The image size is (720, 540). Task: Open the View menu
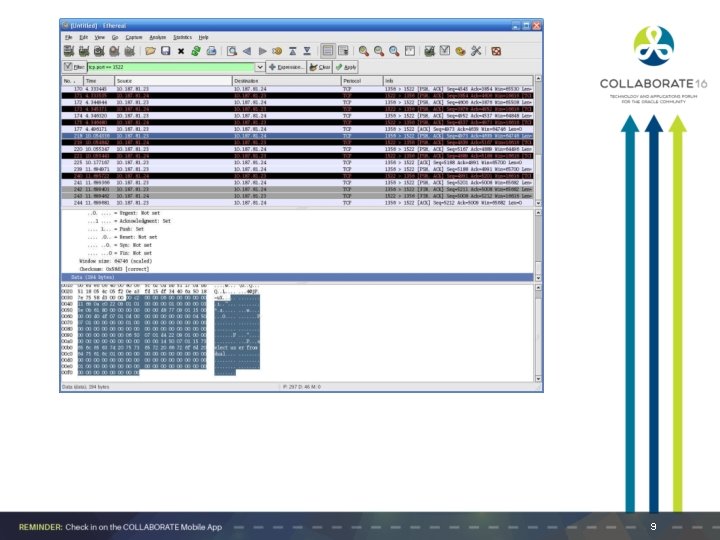(x=100, y=37)
